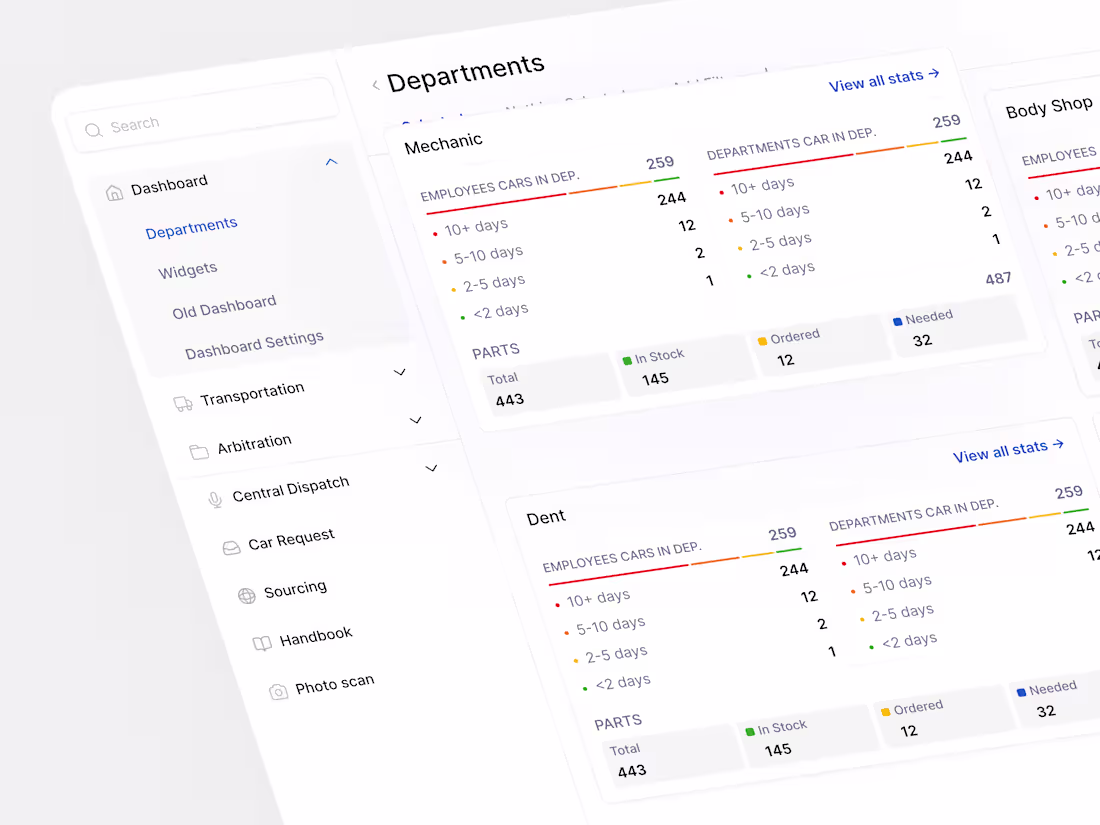This screenshot has width=1100, height=825.
Task: Expand the Arbitration section
Action: 416,420
